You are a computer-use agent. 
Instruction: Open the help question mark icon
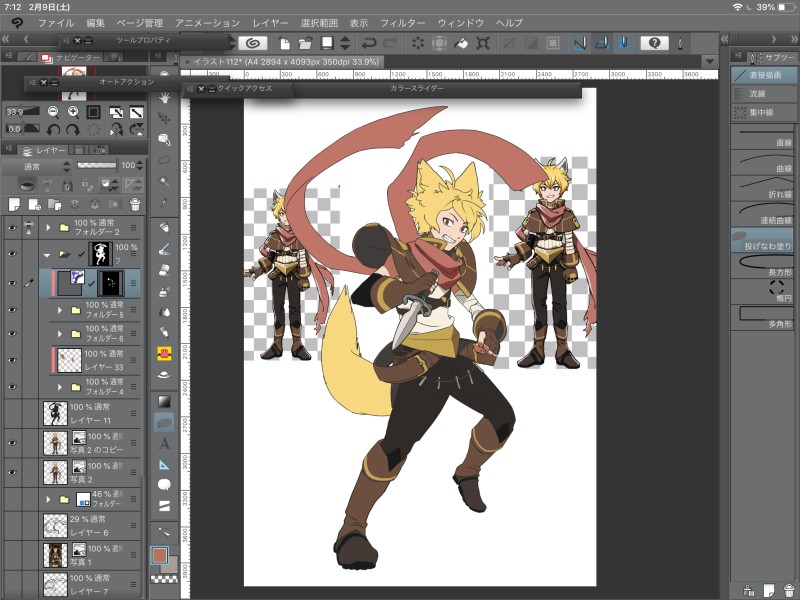pyautogui.click(x=655, y=43)
